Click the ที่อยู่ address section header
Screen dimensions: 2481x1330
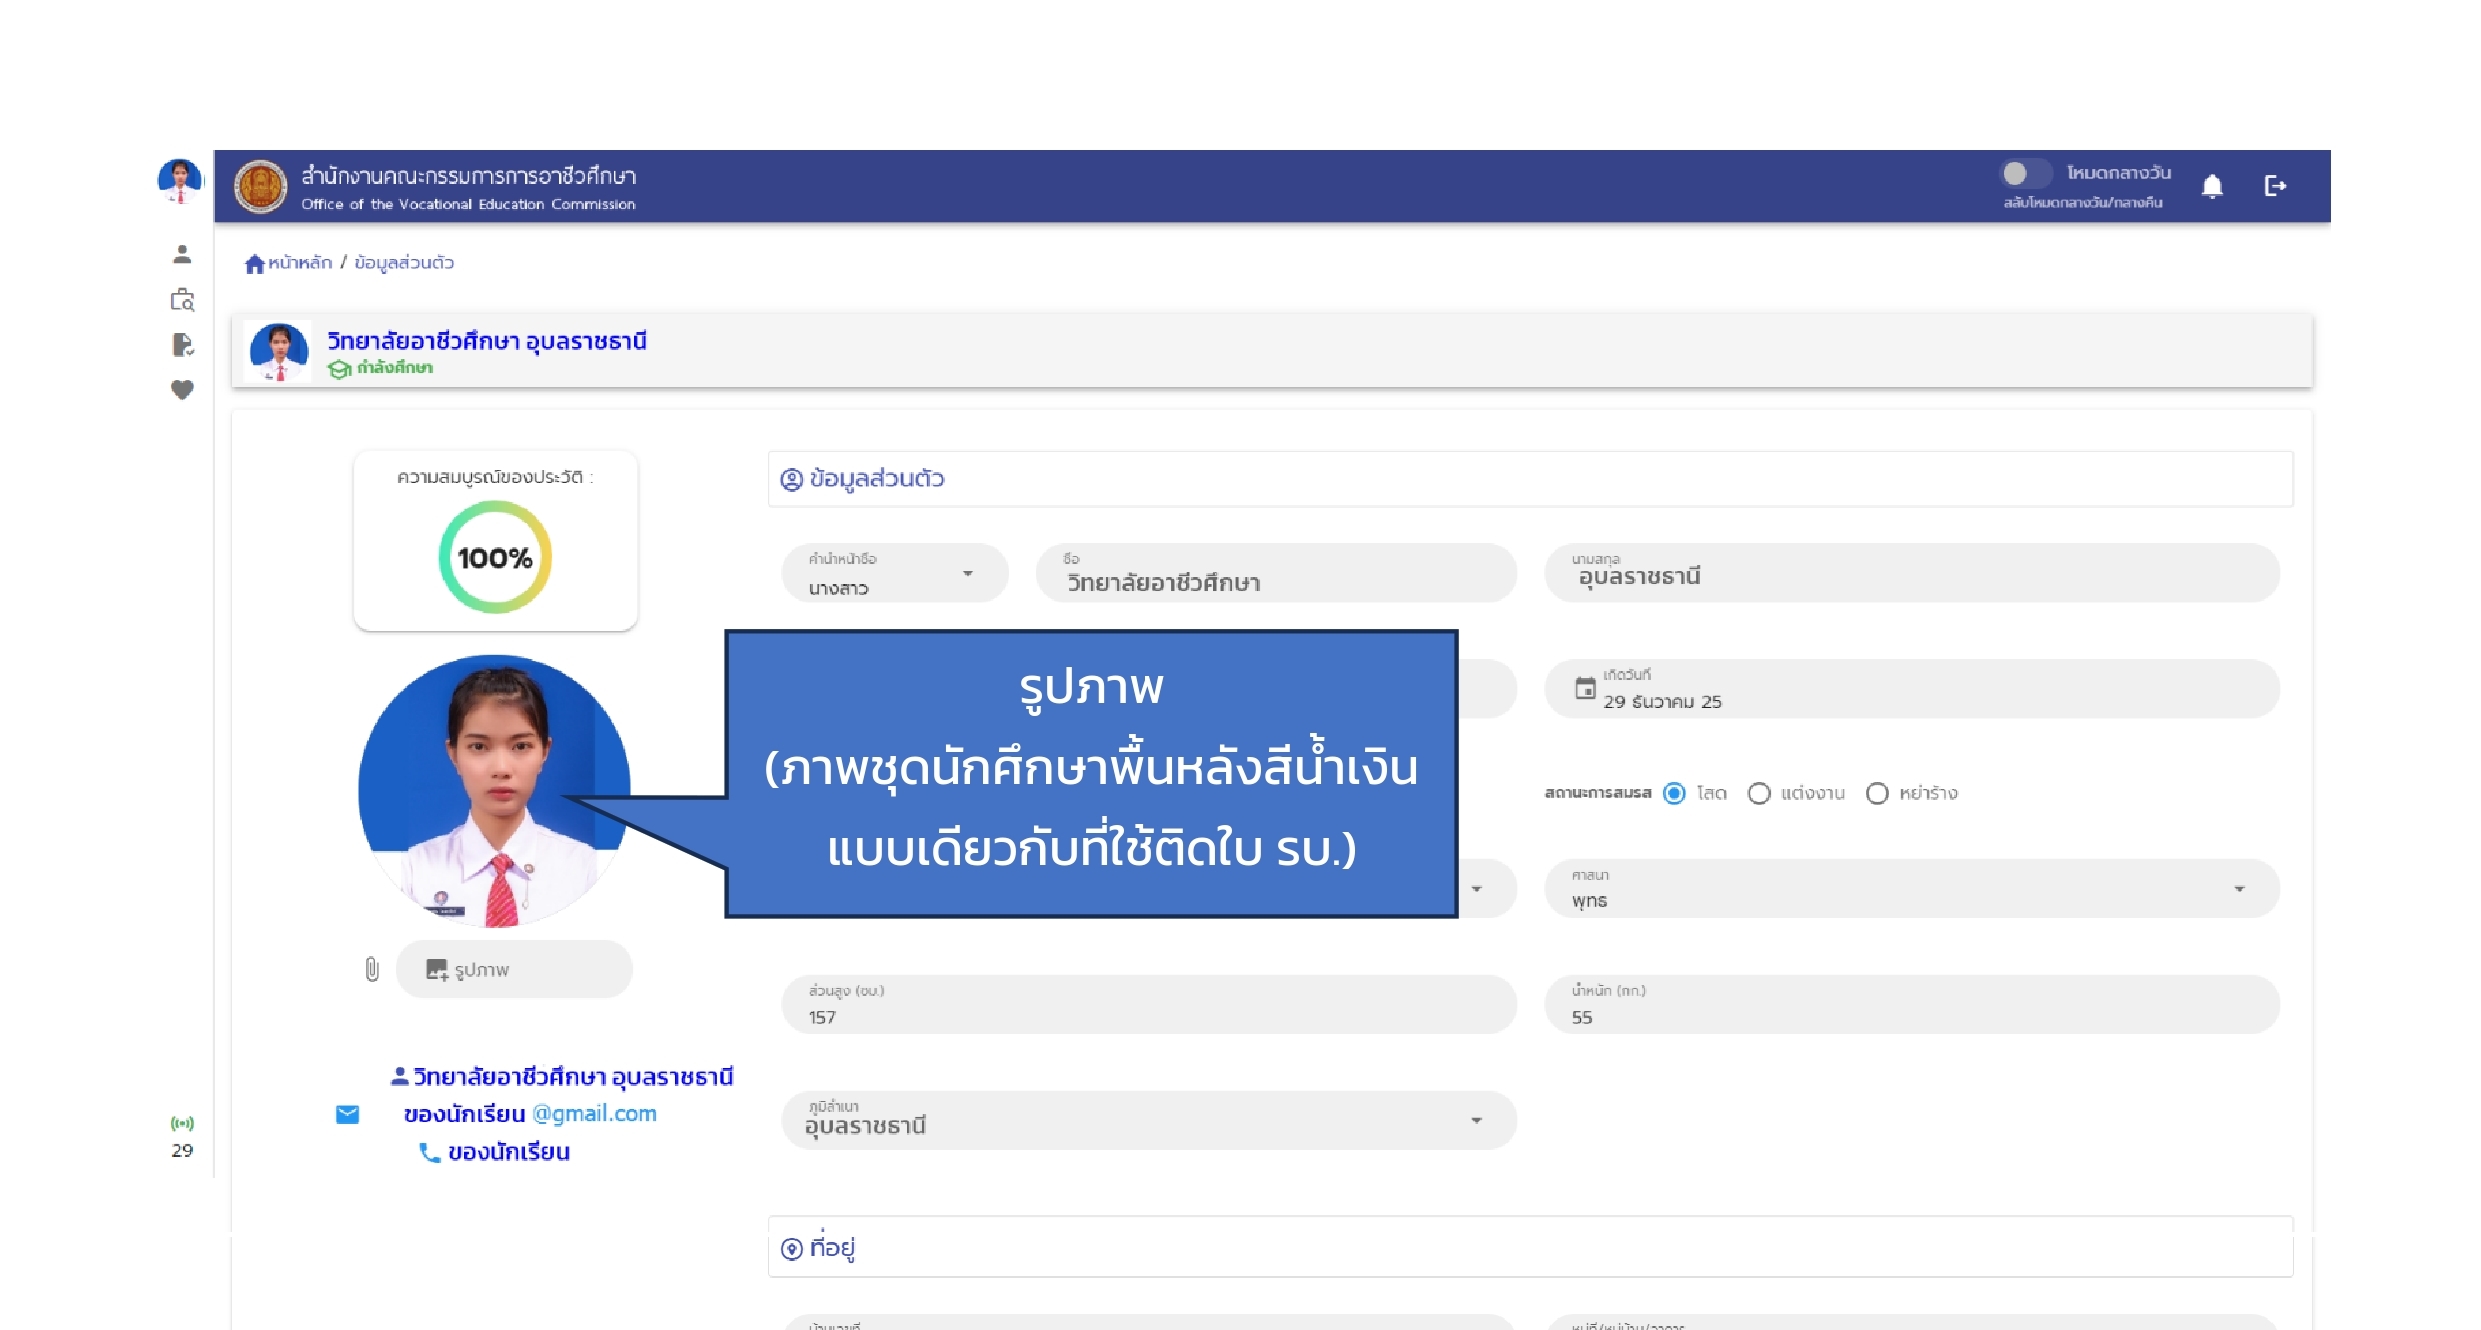coord(1530,1247)
